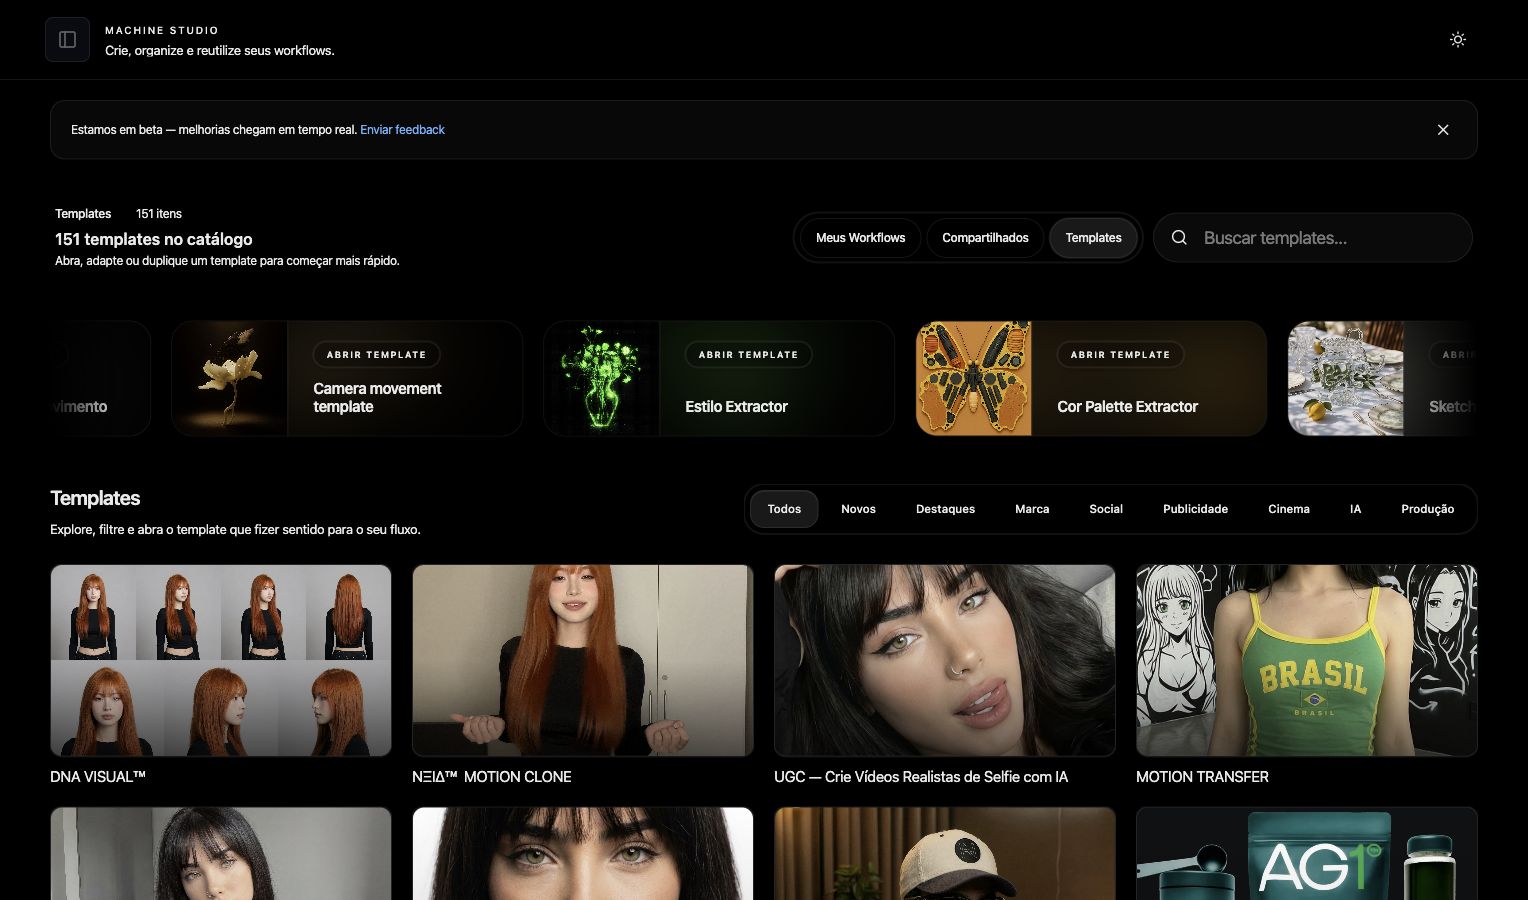Filter templates by Social
The width and height of the screenshot is (1528, 900).
point(1106,509)
